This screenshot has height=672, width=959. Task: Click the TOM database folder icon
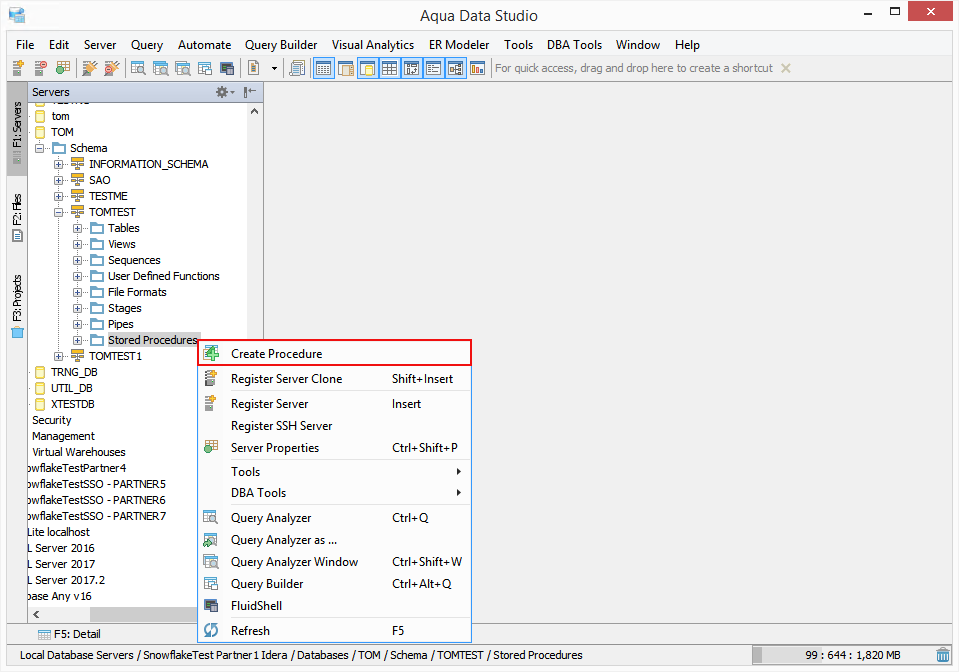tap(40, 132)
